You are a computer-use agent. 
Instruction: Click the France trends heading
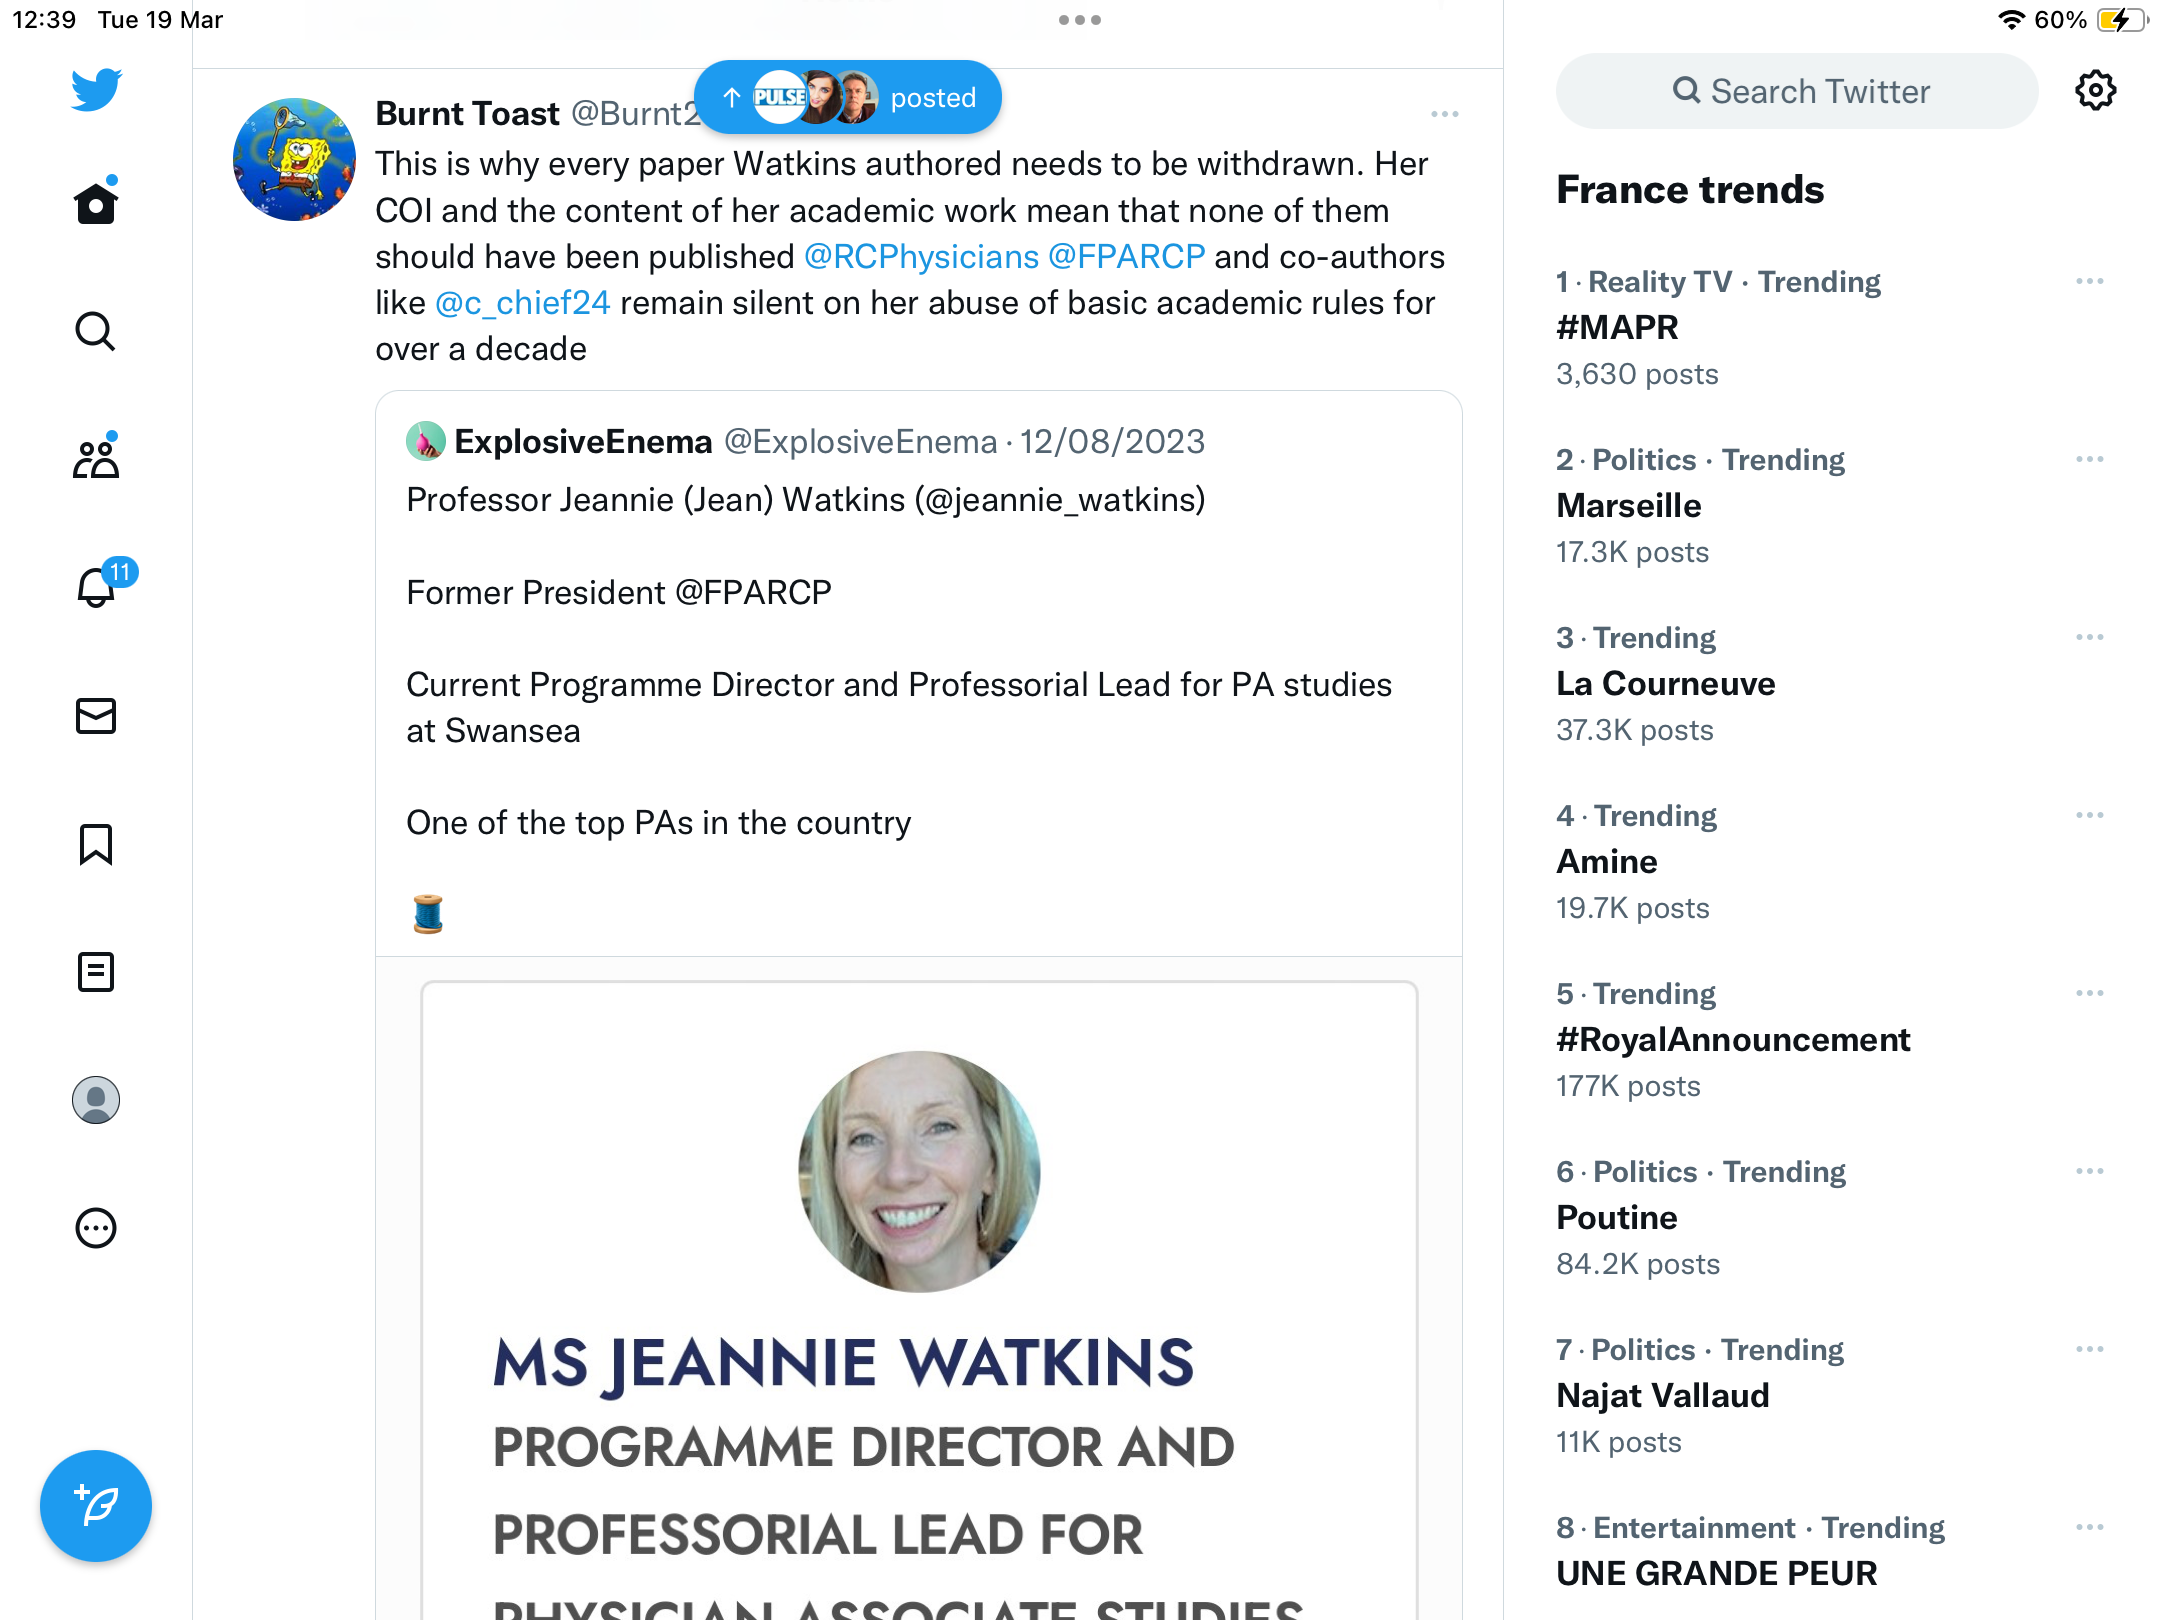(x=1690, y=189)
